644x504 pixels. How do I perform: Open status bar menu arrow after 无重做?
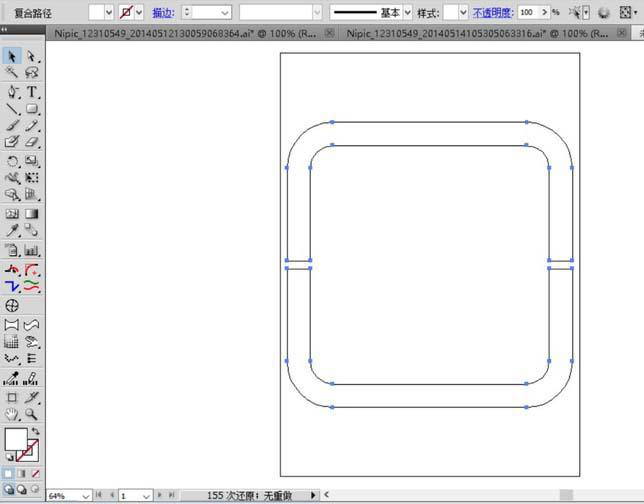tap(313, 495)
